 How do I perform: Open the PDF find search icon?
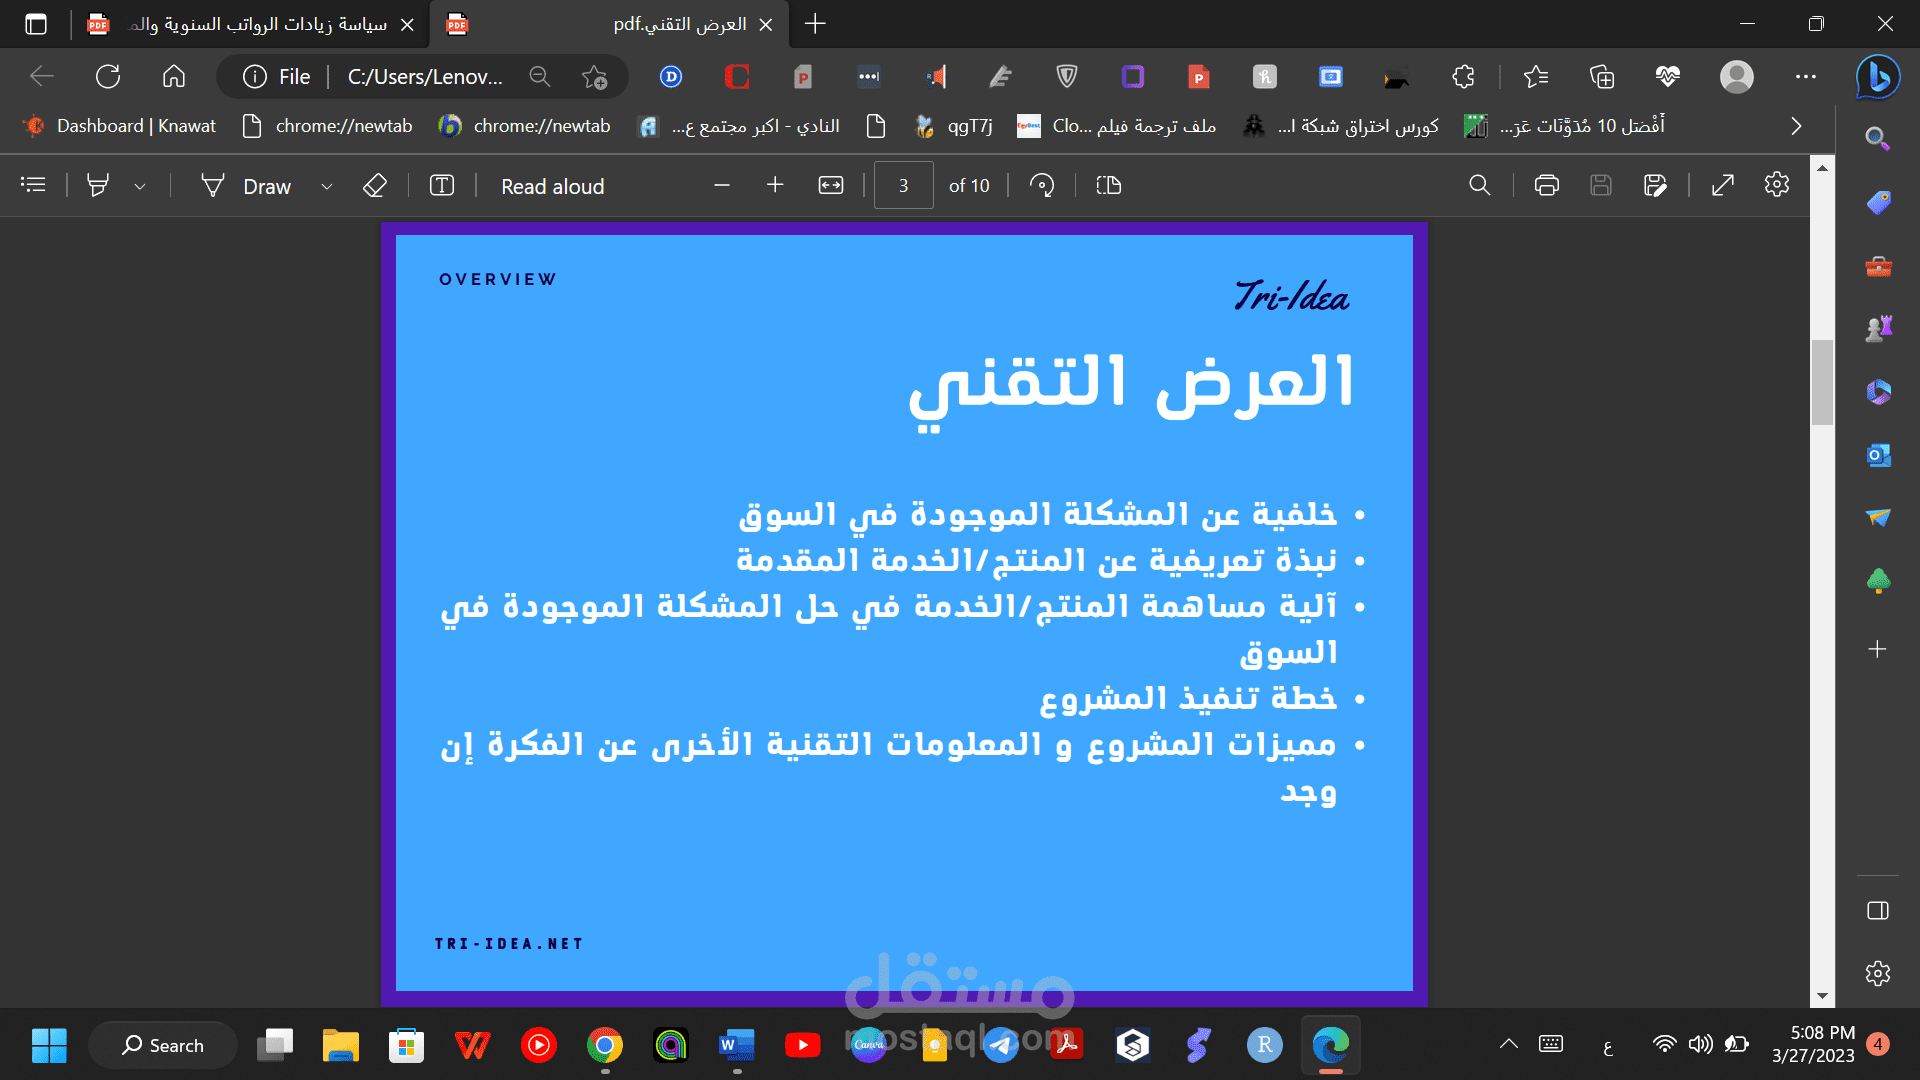[x=1480, y=185]
